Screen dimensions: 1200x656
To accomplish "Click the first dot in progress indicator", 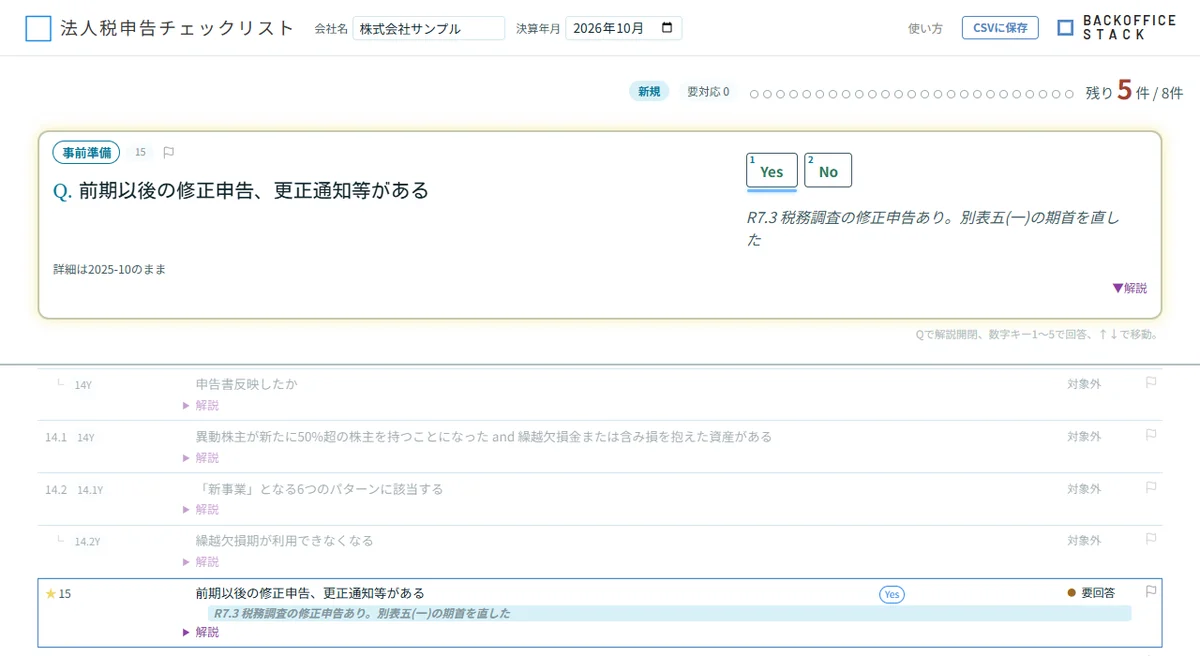I will tap(754, 93).
